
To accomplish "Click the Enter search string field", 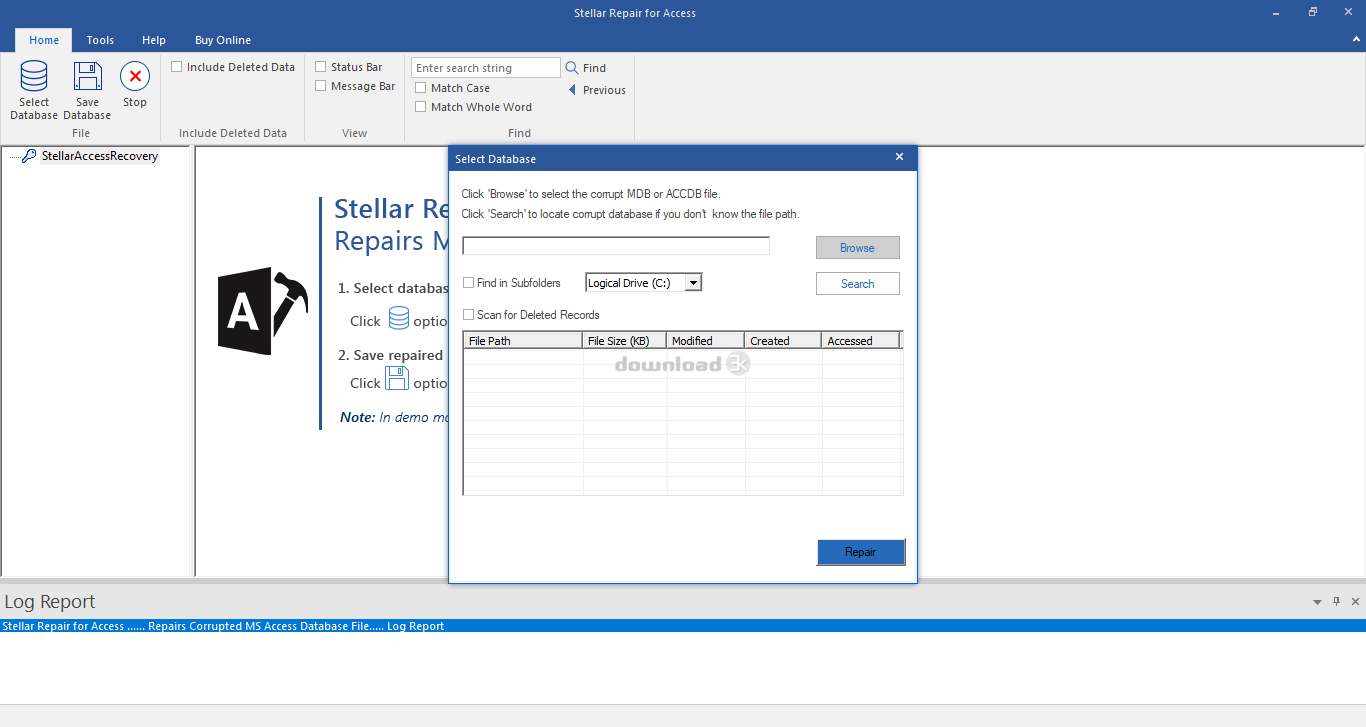I will pos(484,67).
